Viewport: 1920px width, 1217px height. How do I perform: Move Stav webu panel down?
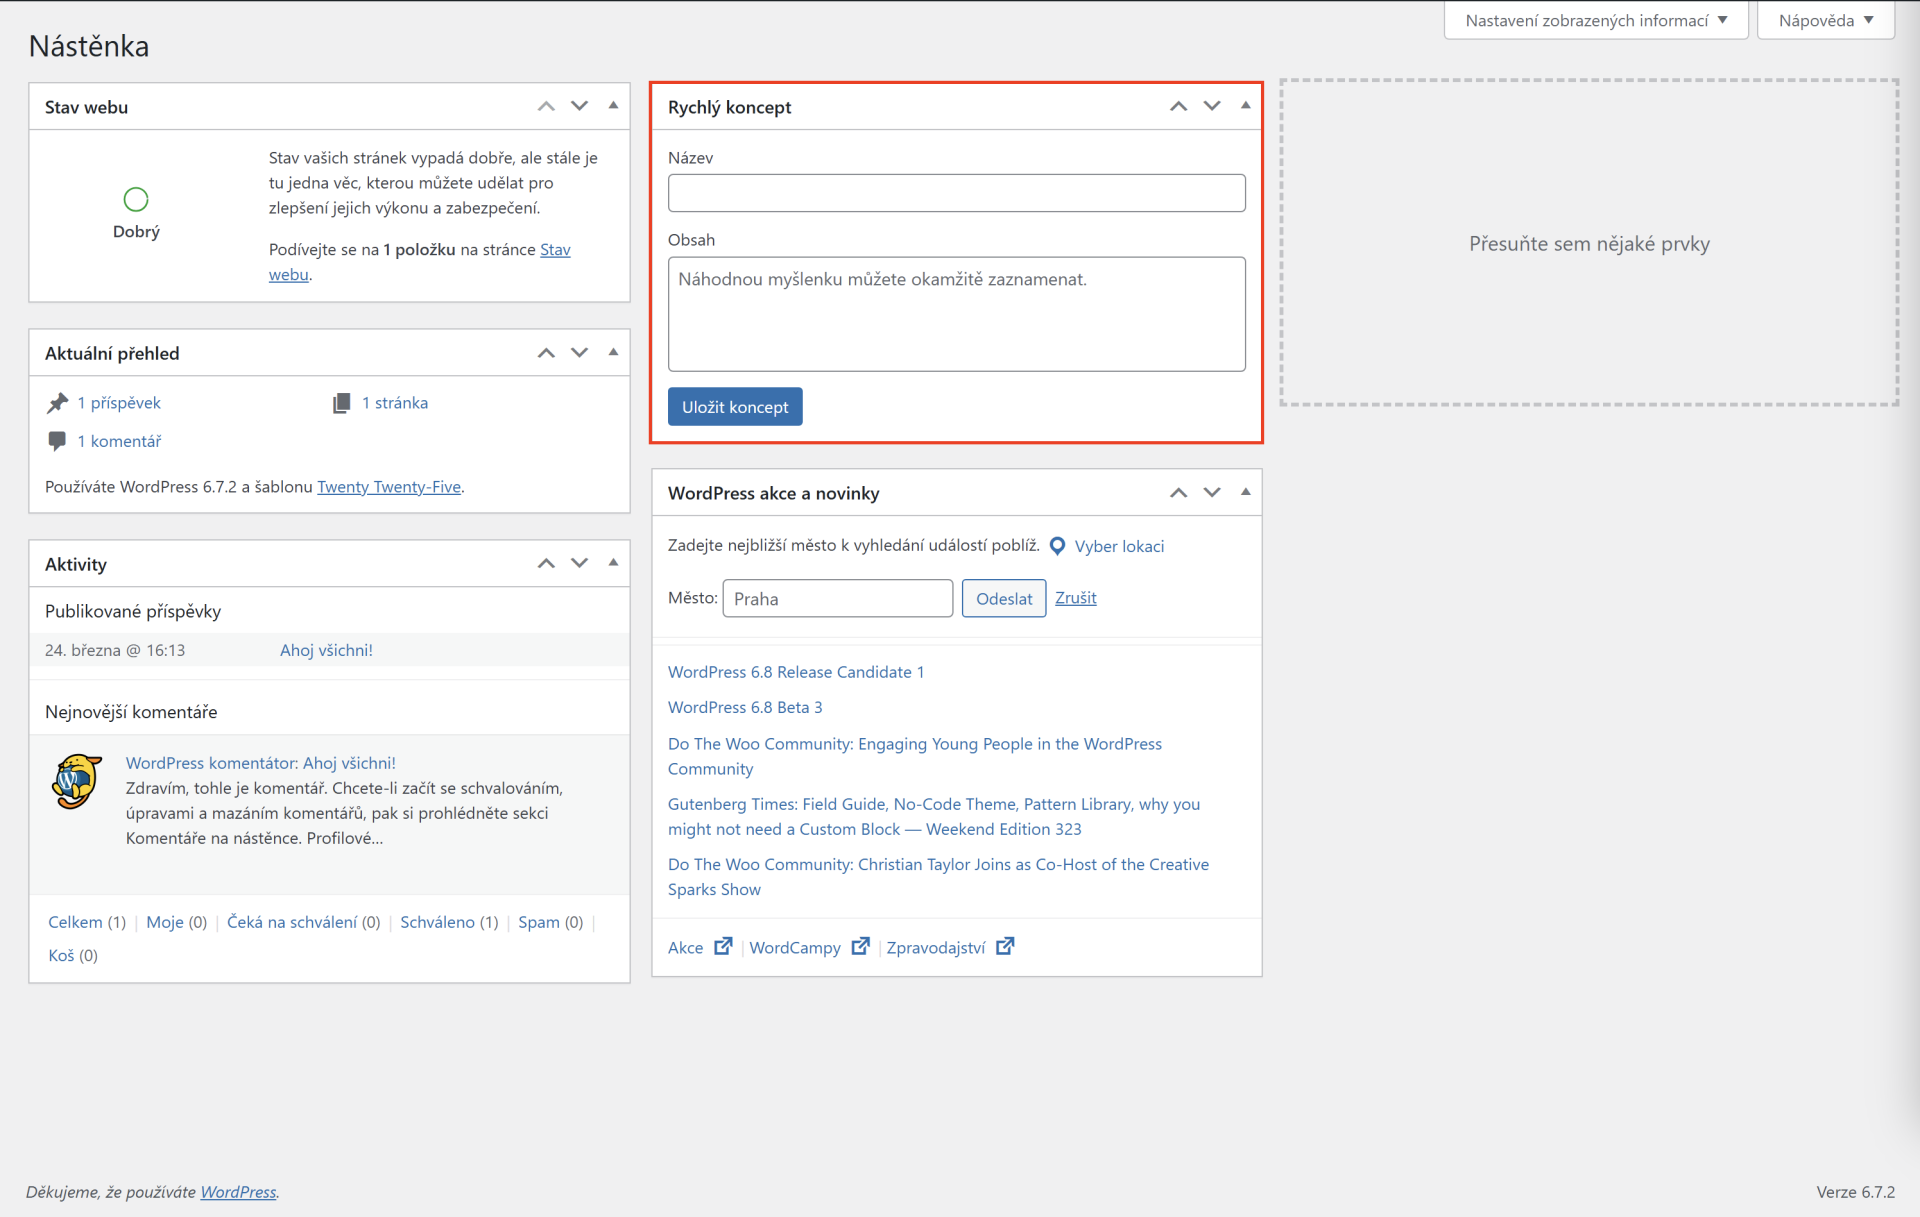(x=579, y=106)
